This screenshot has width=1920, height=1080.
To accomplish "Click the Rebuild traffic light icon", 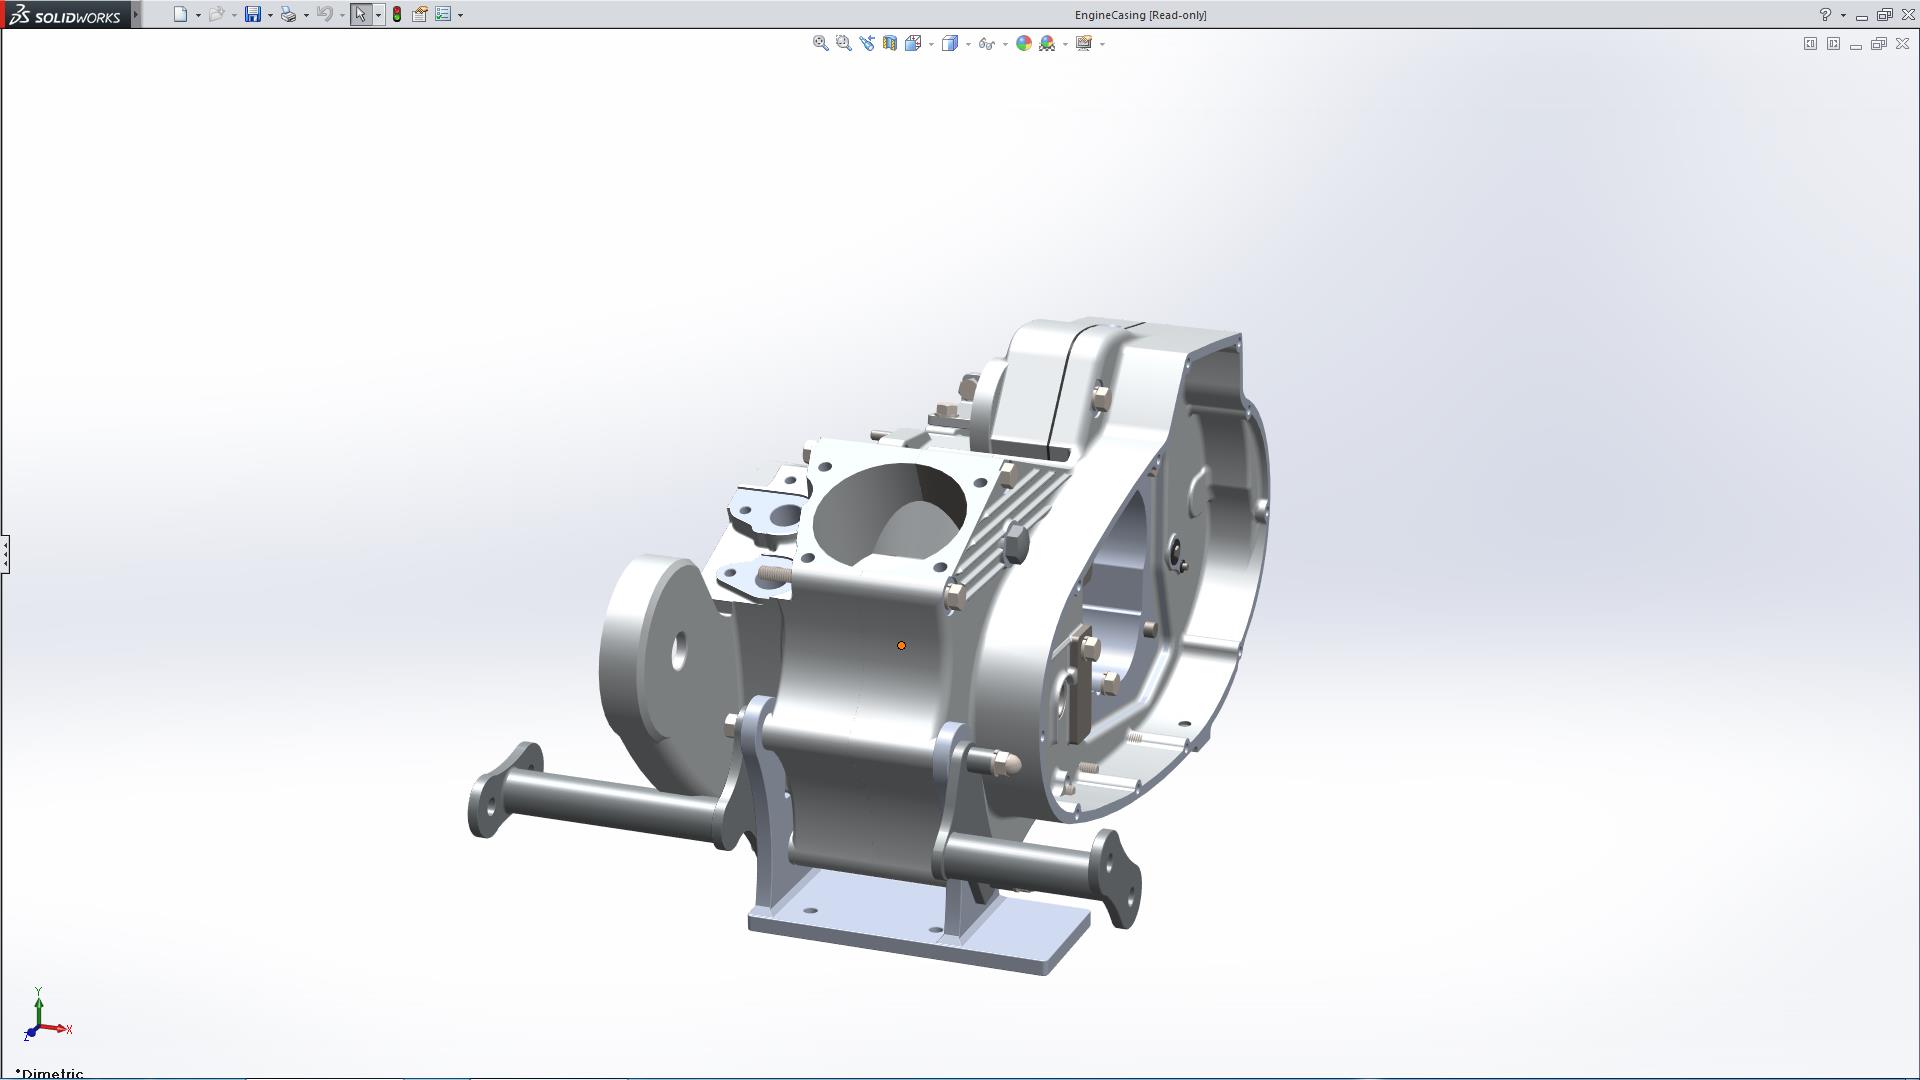I will (x=397, y=15).
